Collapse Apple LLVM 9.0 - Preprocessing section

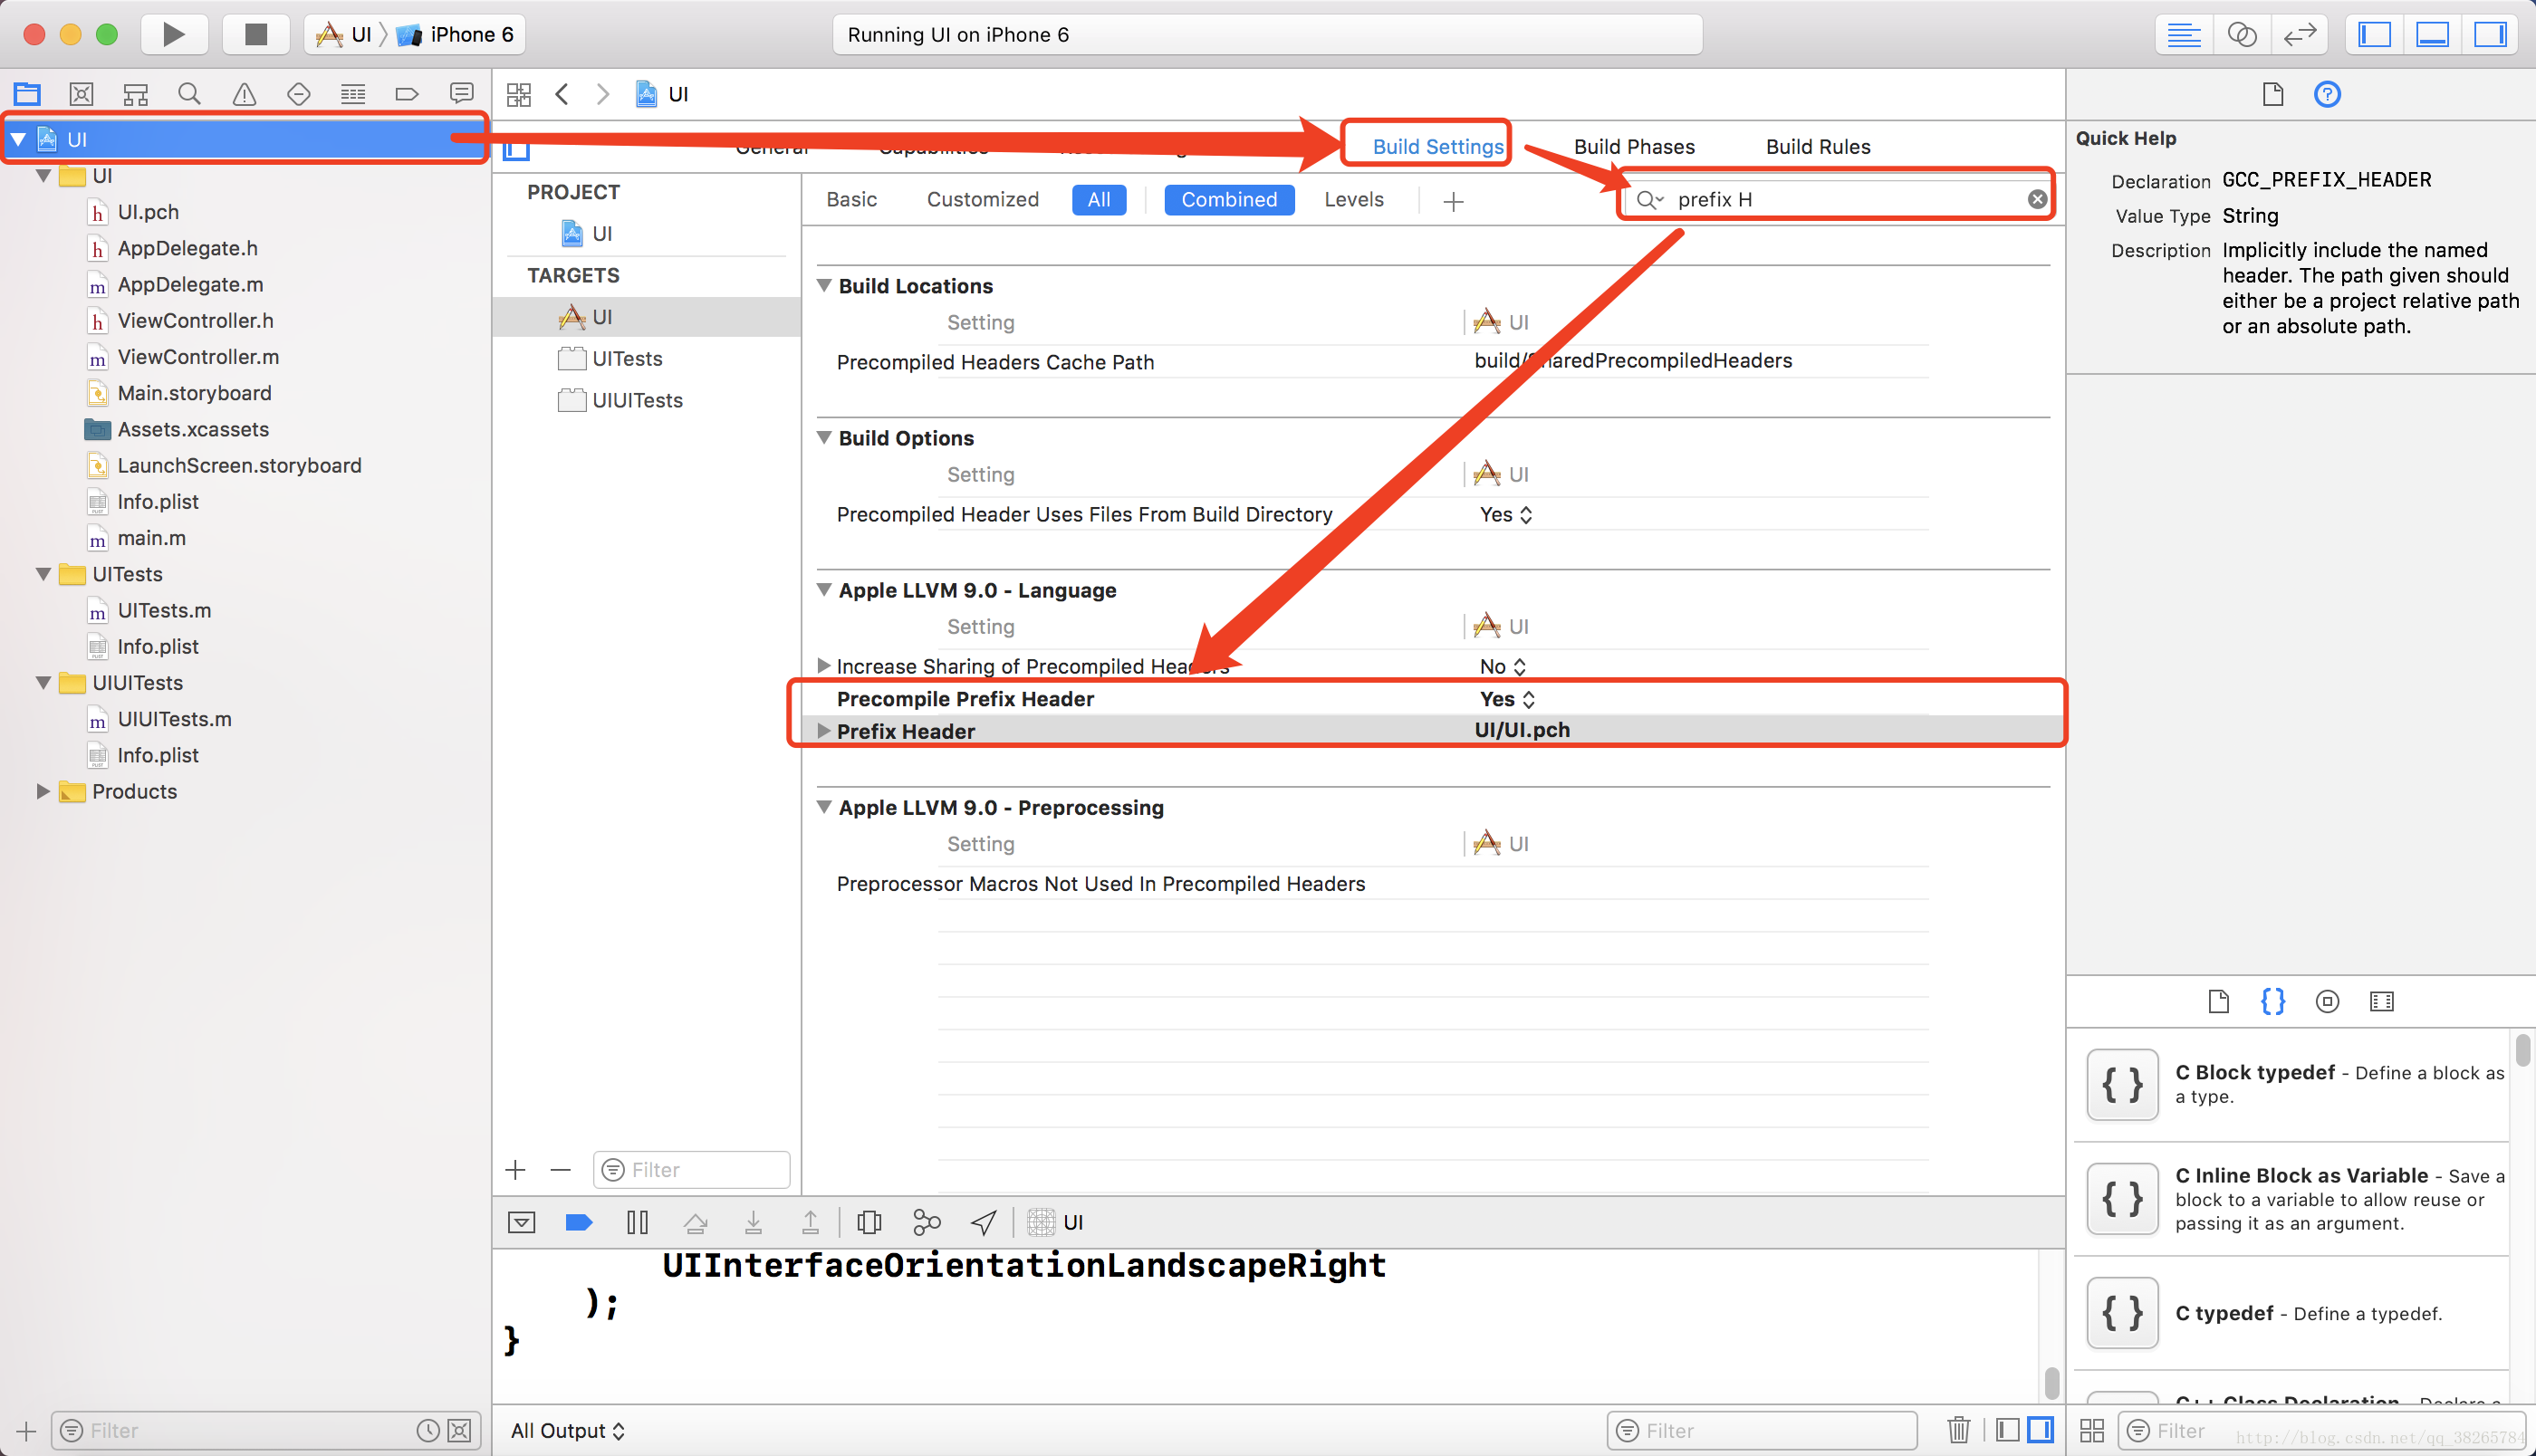pos(825,806)
